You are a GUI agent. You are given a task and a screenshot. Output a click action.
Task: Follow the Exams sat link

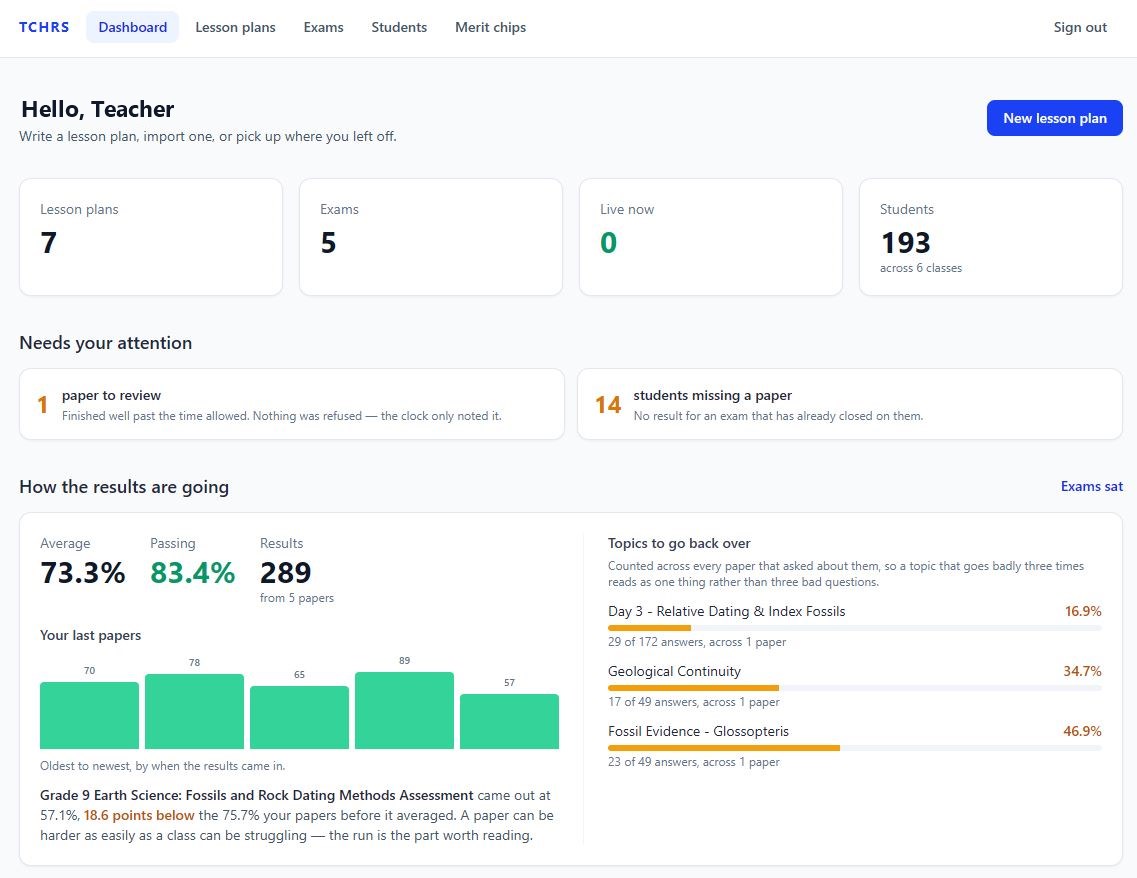[1091, 486]
